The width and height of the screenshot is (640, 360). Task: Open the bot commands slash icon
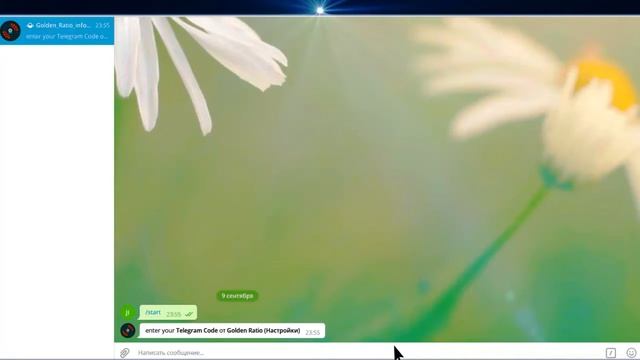[611, 353]
